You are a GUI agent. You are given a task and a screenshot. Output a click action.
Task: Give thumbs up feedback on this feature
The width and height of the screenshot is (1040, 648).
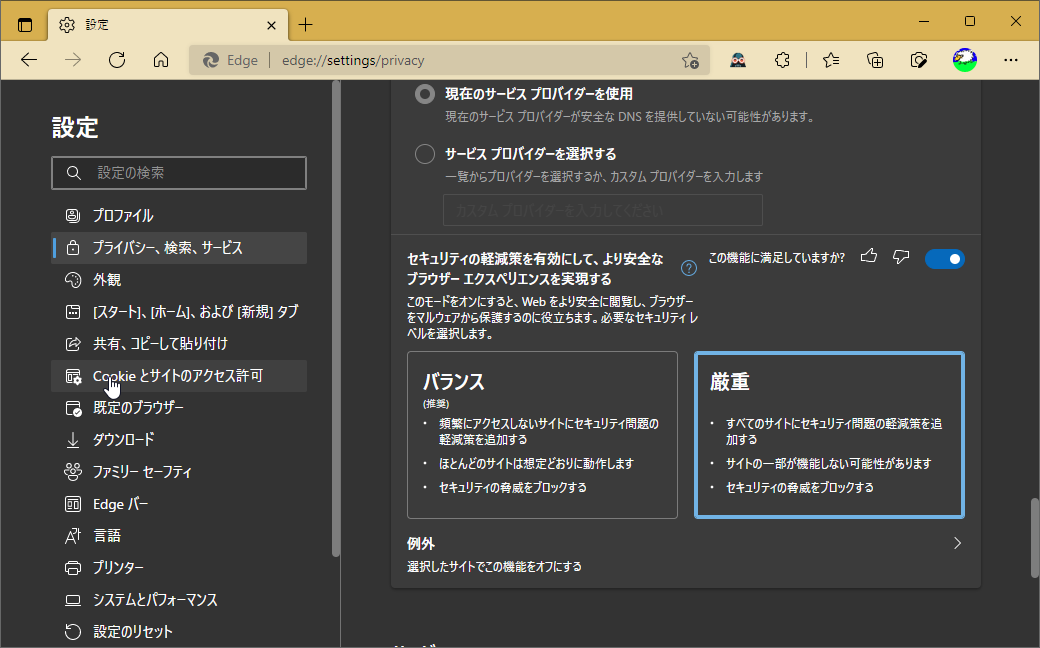point(868,256)
